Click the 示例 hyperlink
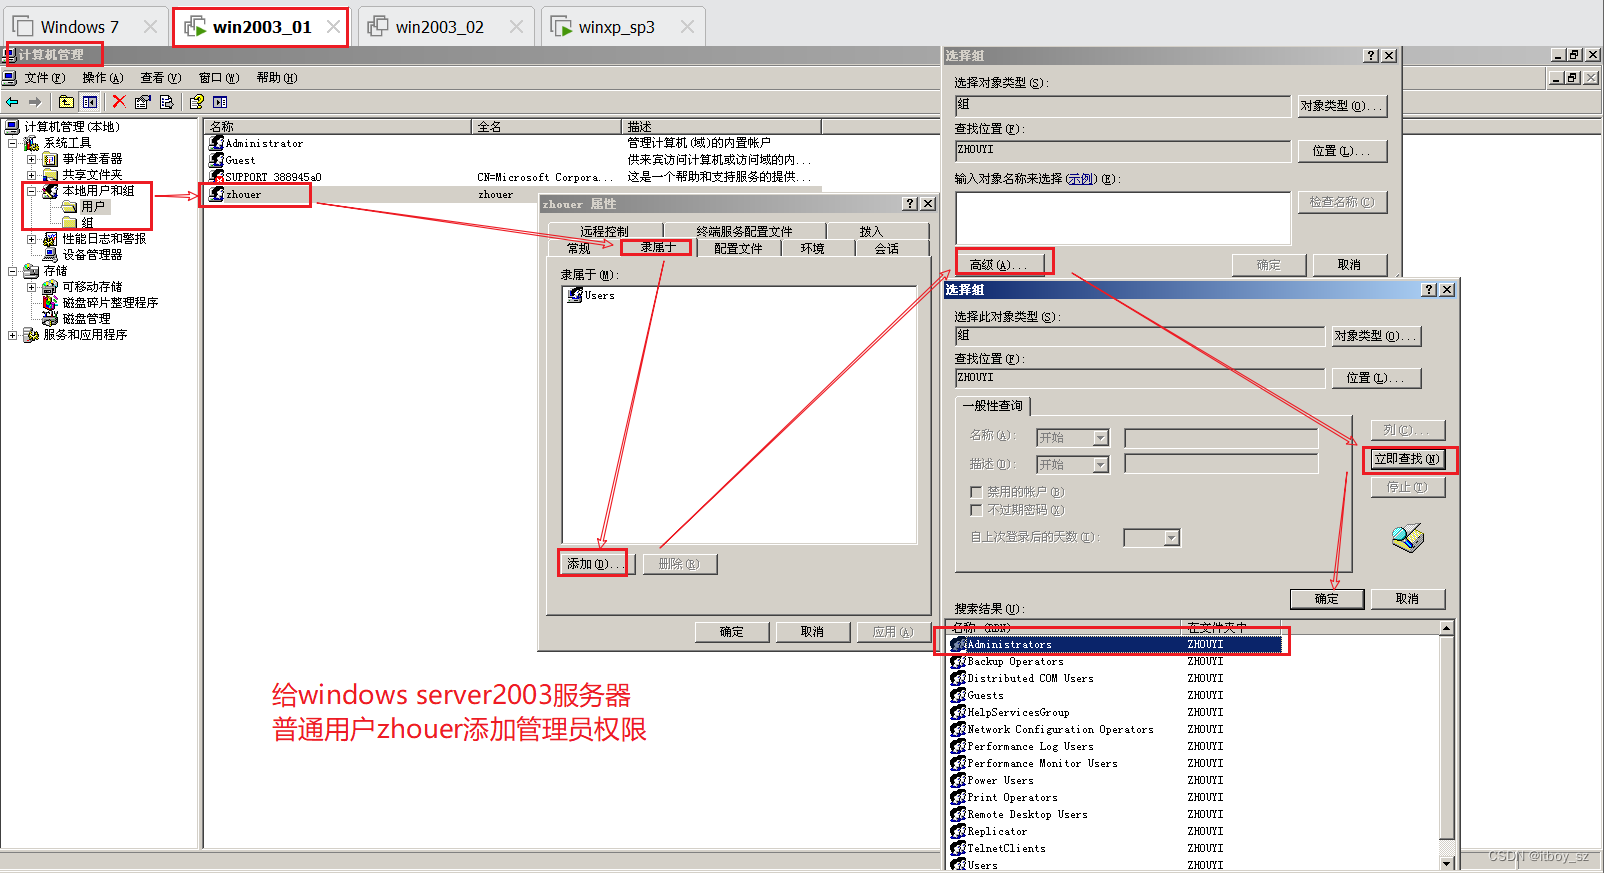This screenshot has height=873, width=1604. (1081, 179)
